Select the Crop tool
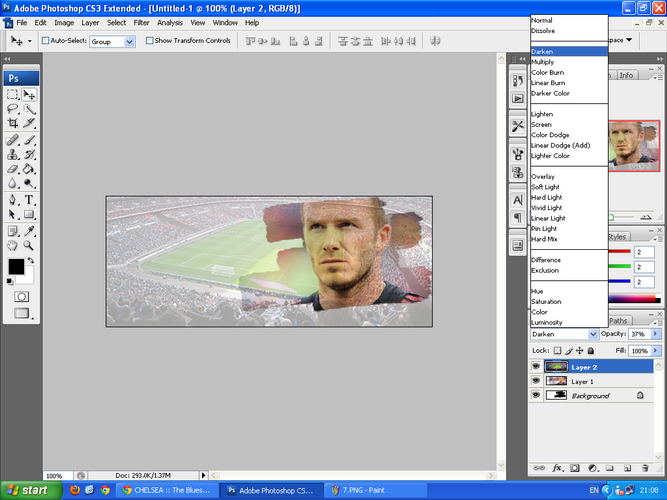 coord(13,122)
